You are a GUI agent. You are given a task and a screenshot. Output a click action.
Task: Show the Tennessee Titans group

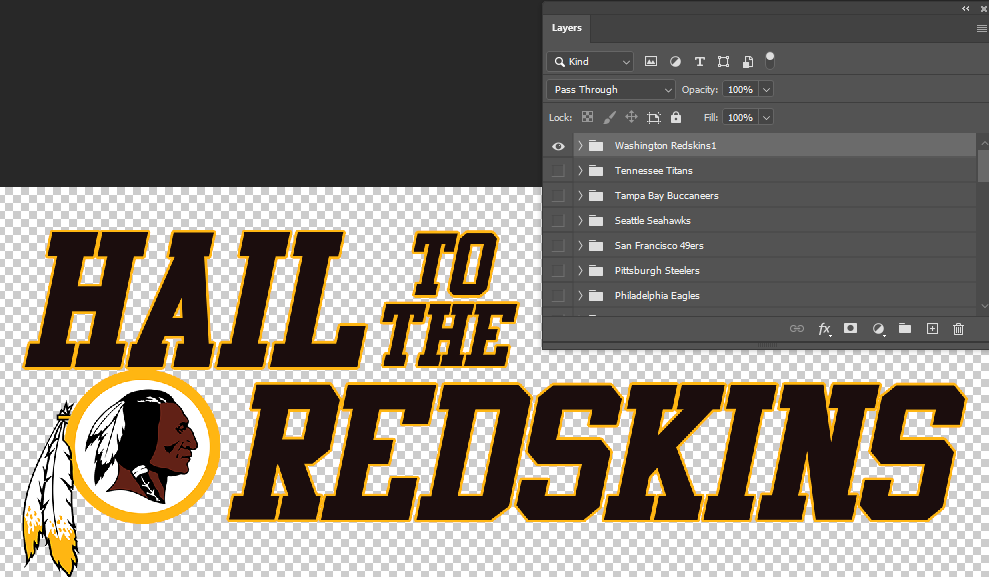coord(558,170)
